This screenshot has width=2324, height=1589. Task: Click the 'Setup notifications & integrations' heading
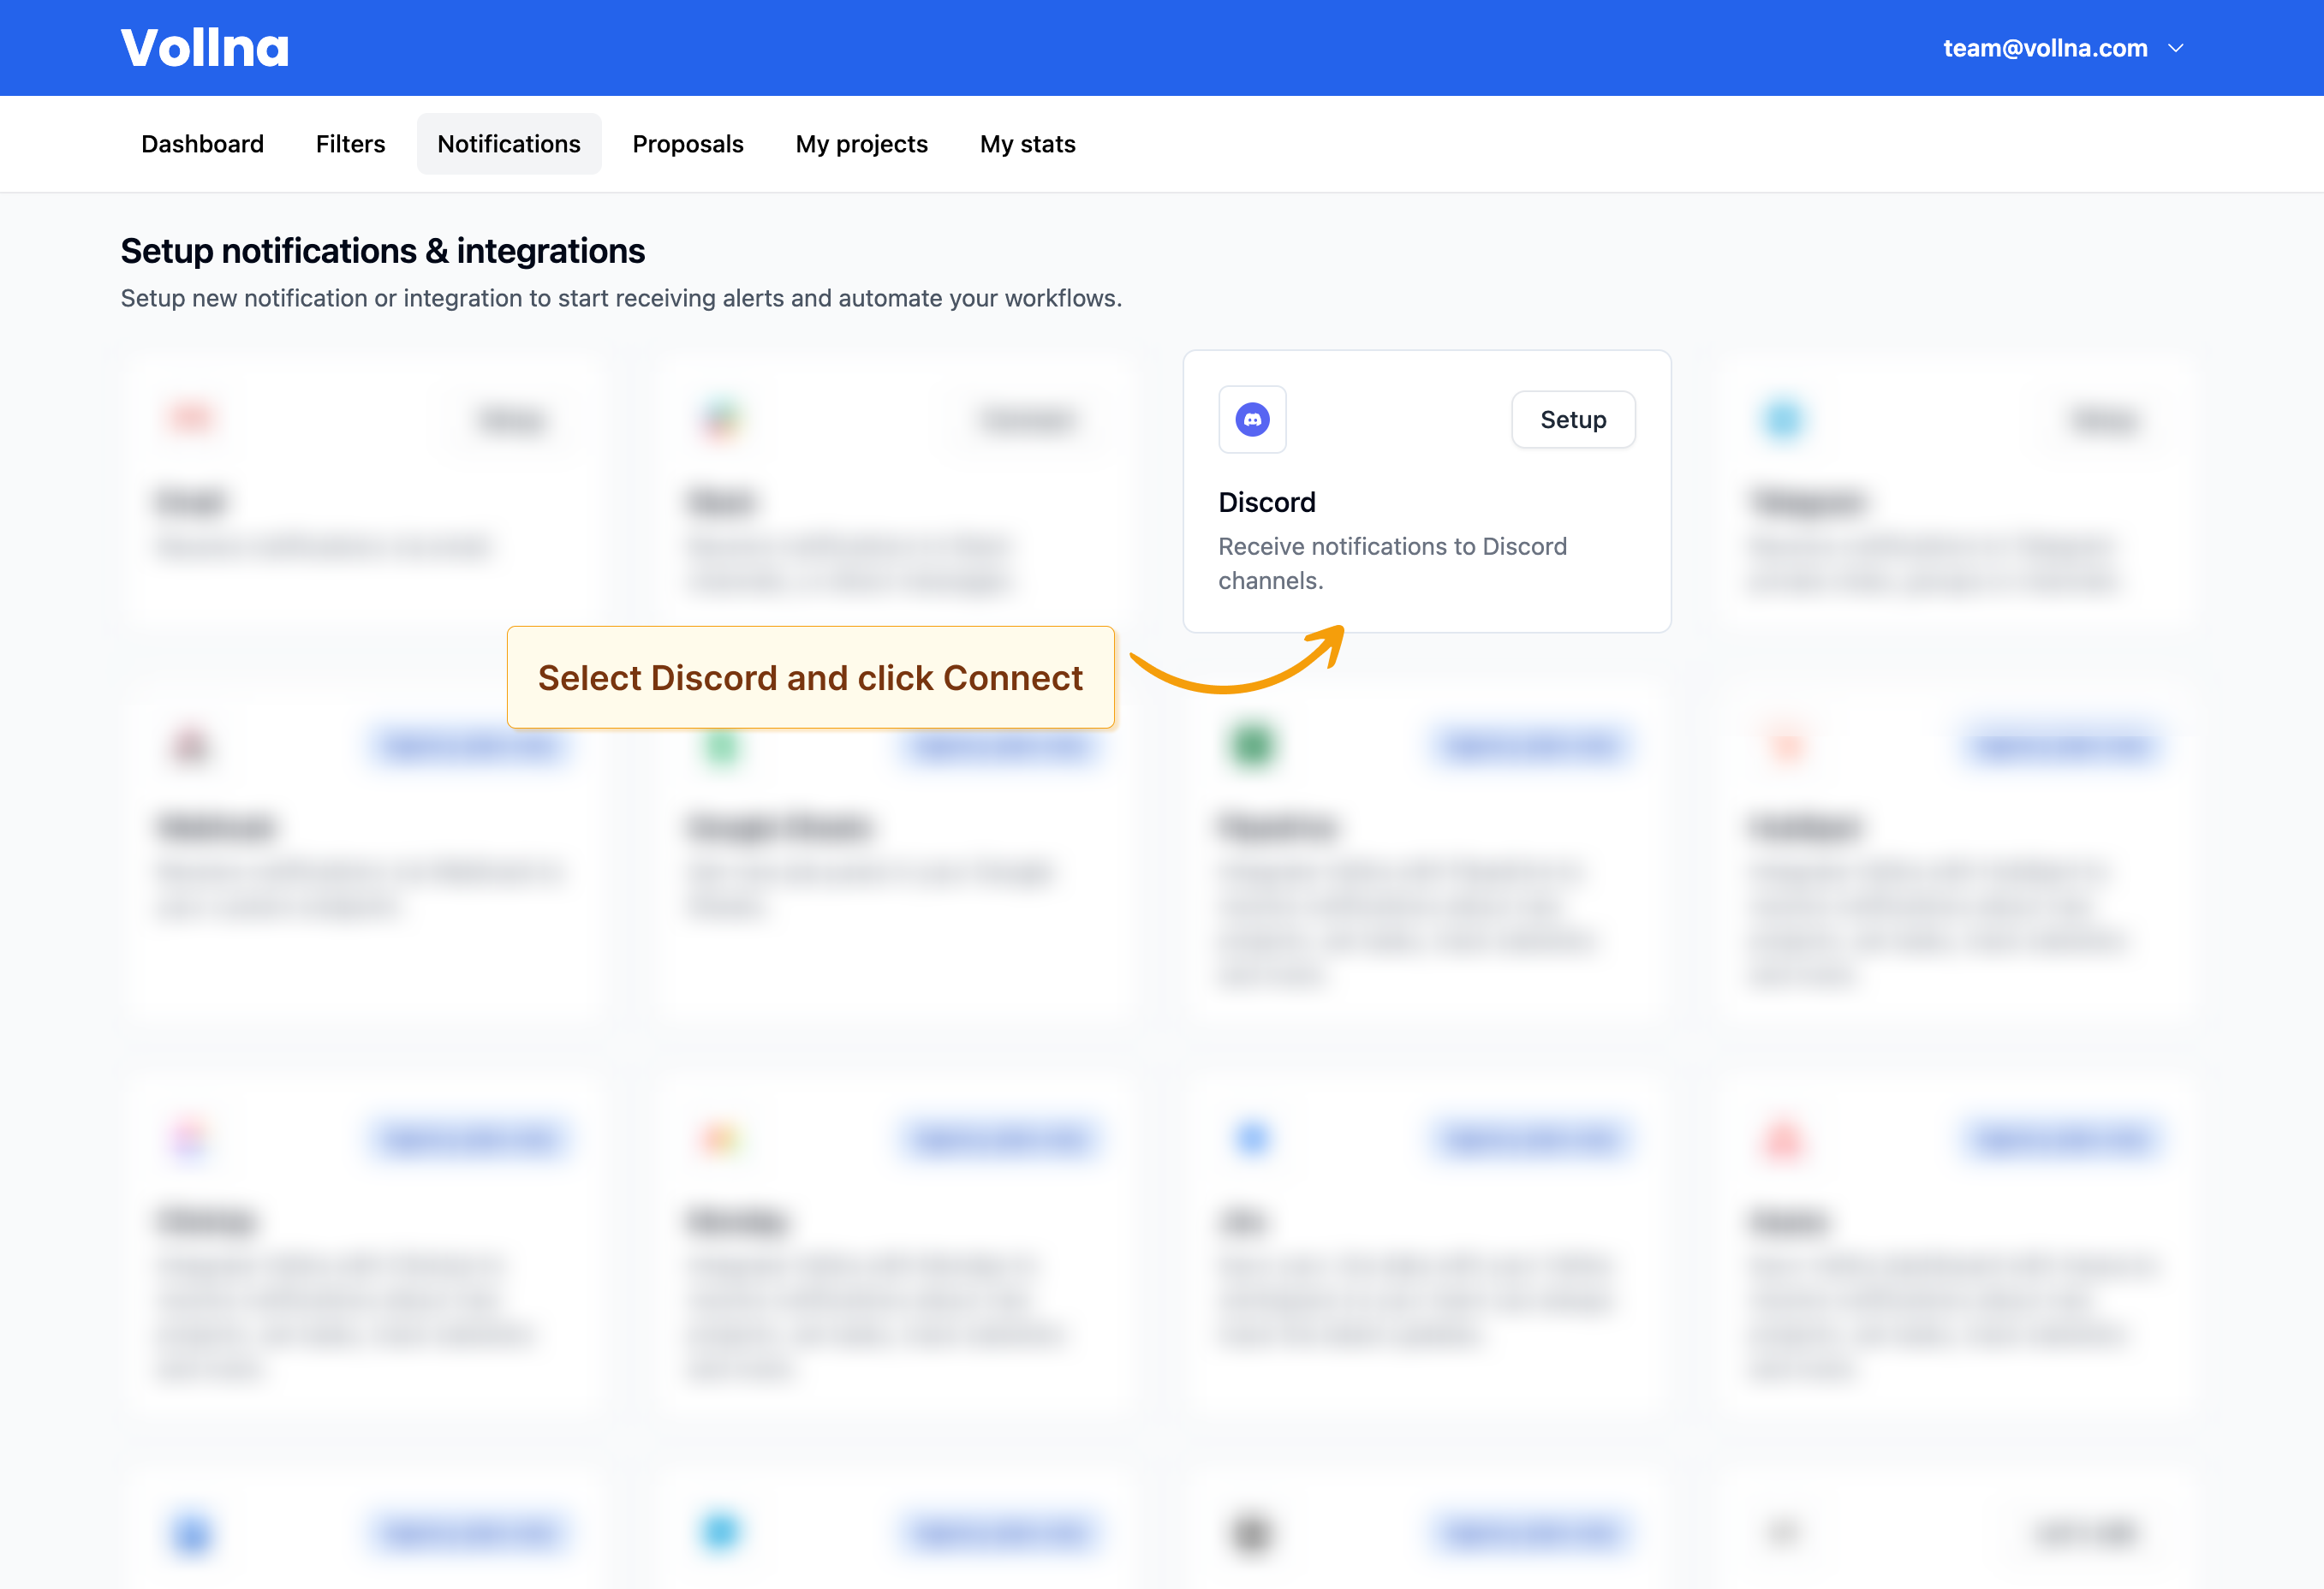[x=382, y=251]
